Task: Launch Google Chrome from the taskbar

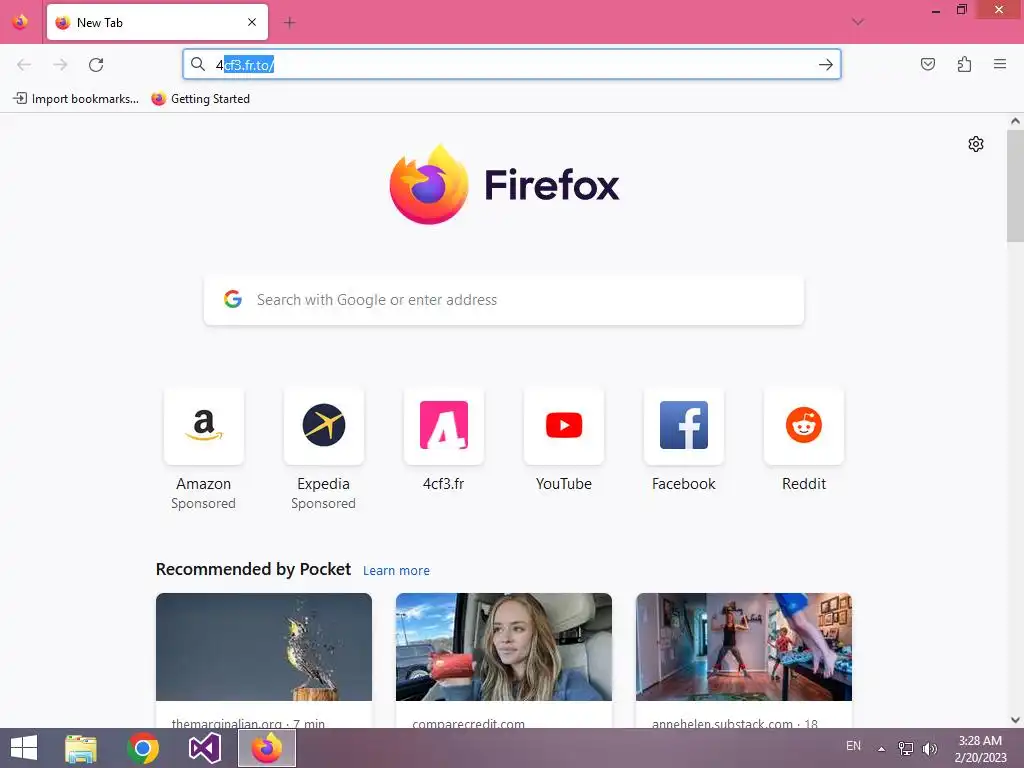Action: [143, 748]
